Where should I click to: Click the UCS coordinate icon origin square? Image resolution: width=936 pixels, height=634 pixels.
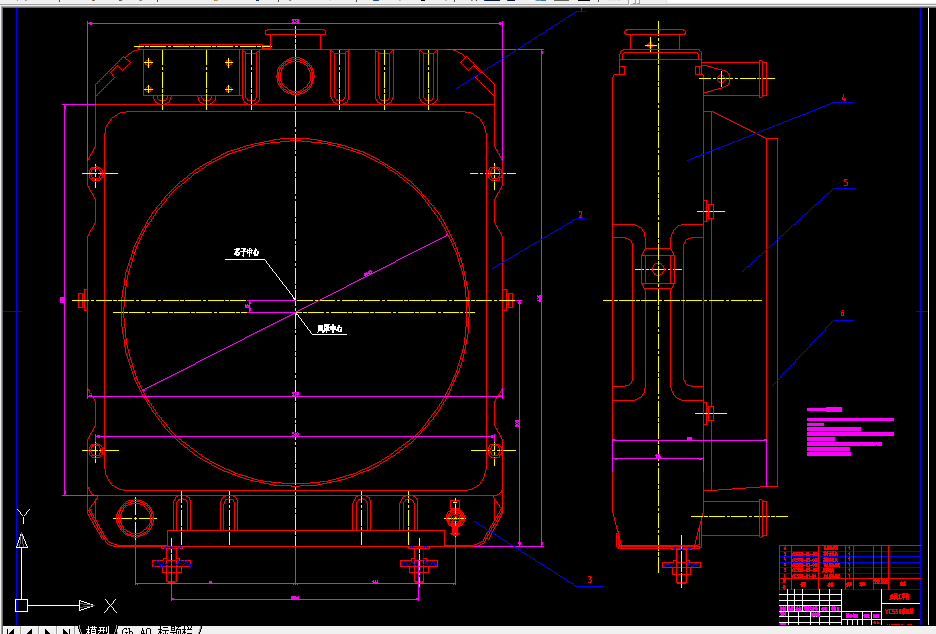(21, 605)
